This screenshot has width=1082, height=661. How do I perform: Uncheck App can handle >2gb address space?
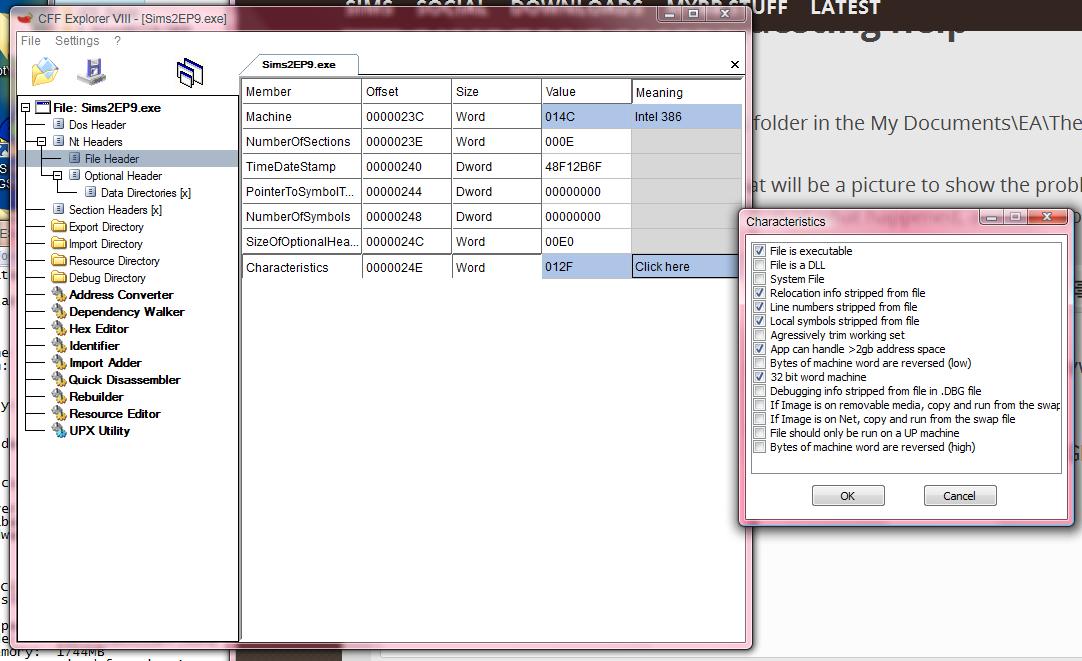760,349
